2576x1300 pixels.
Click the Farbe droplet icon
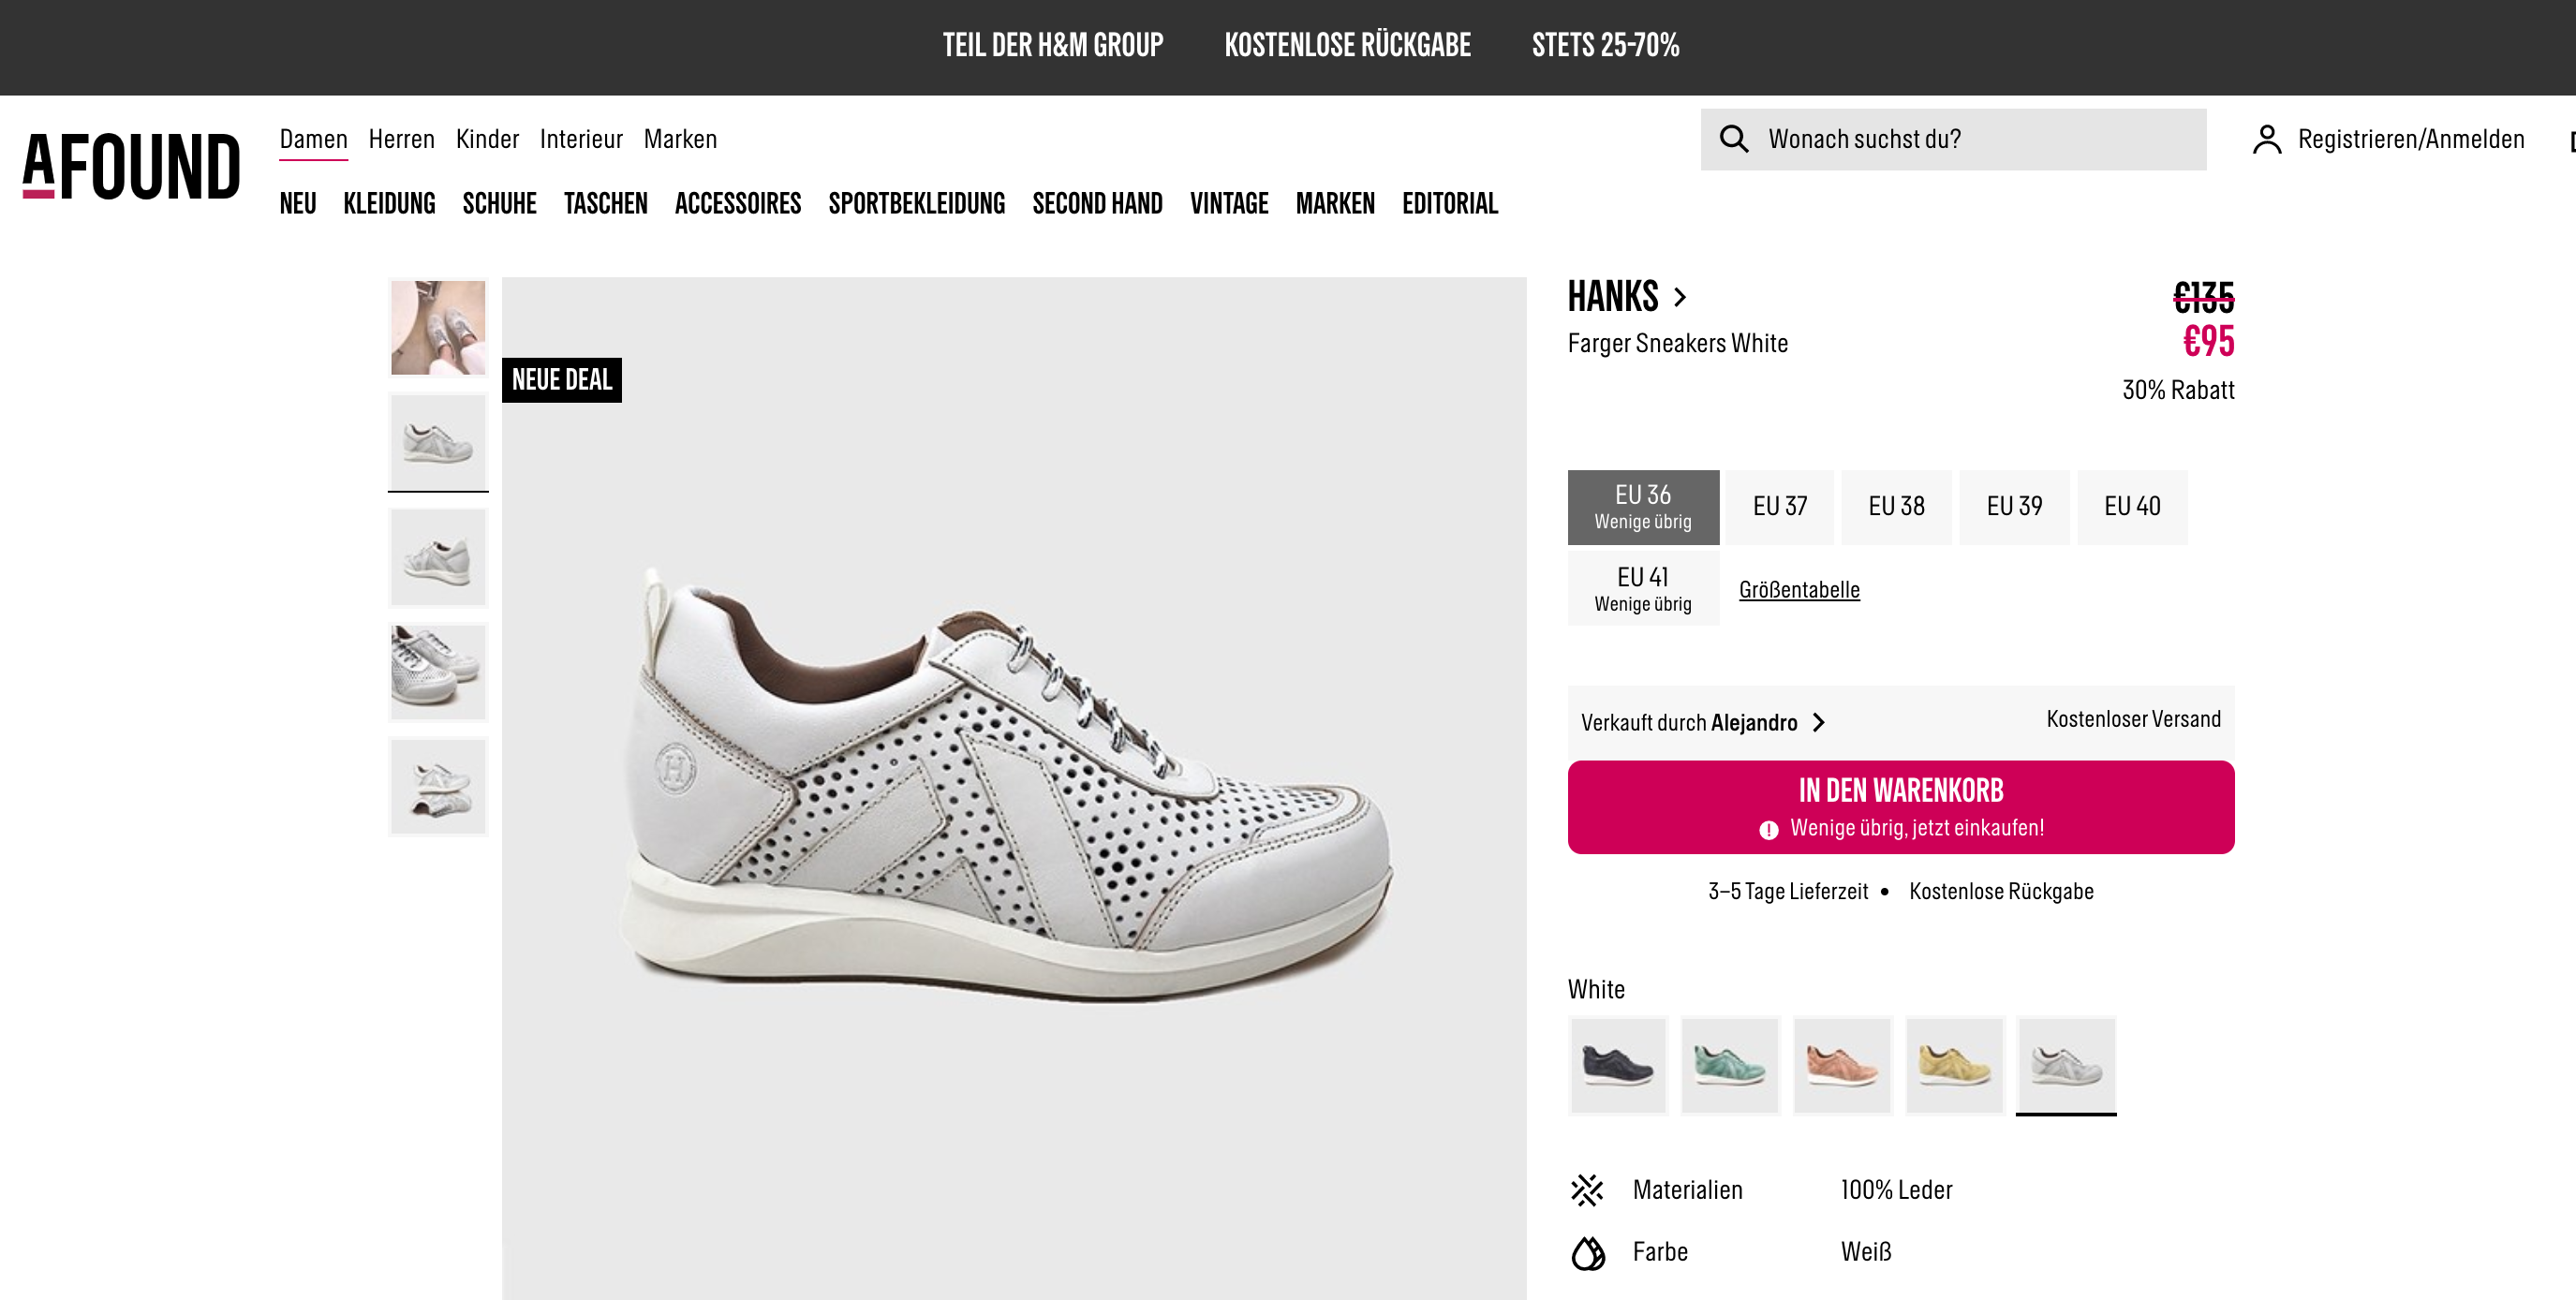(1587, 1252)
